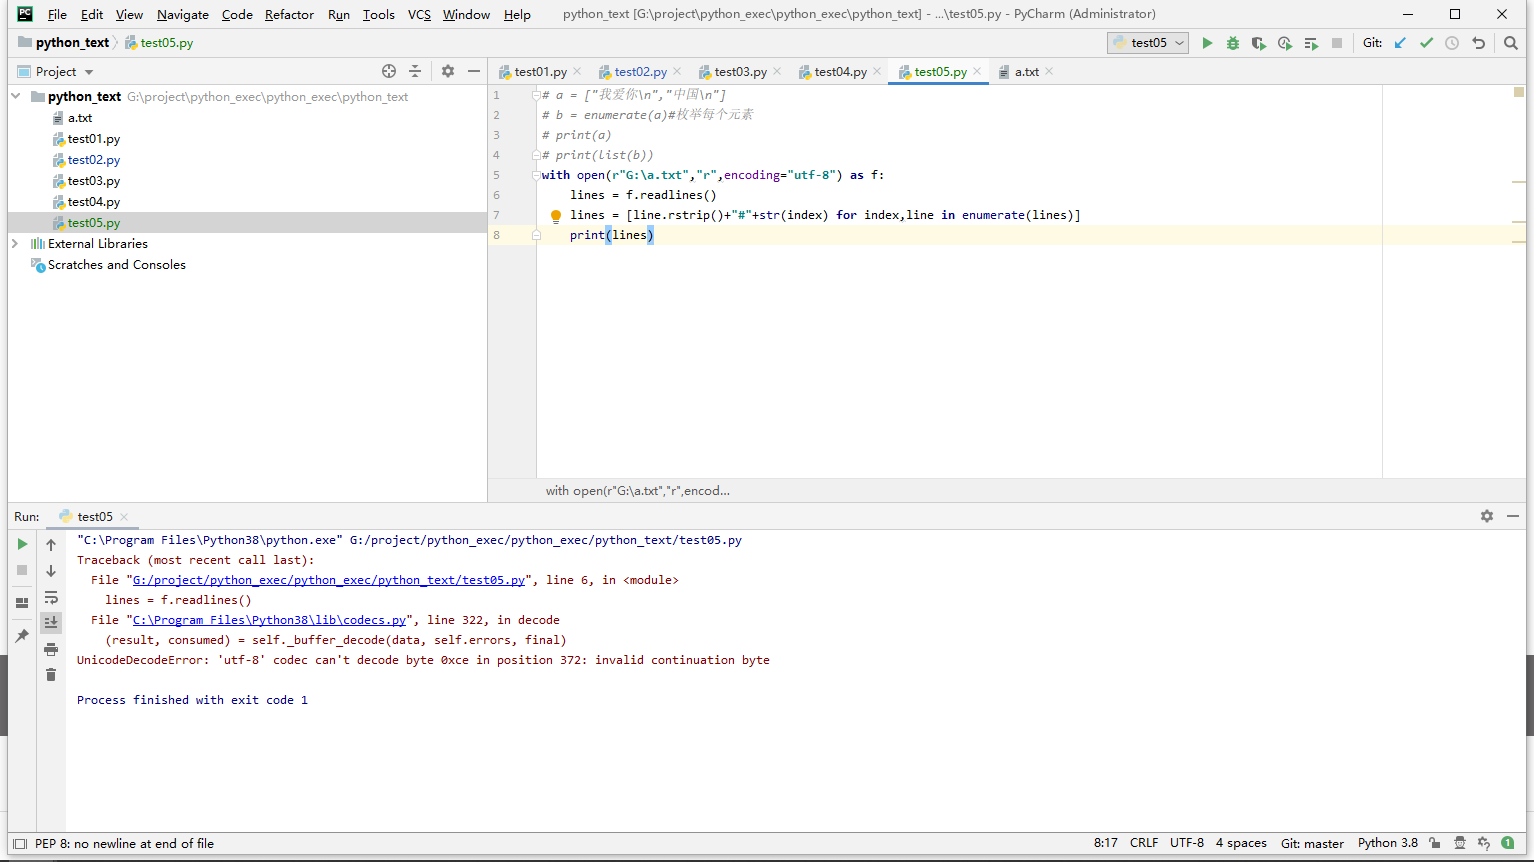The width and height of the screenshot is (1534, 862).
Task: Open the inspections inspector icon
Action: click(1460, 843)
